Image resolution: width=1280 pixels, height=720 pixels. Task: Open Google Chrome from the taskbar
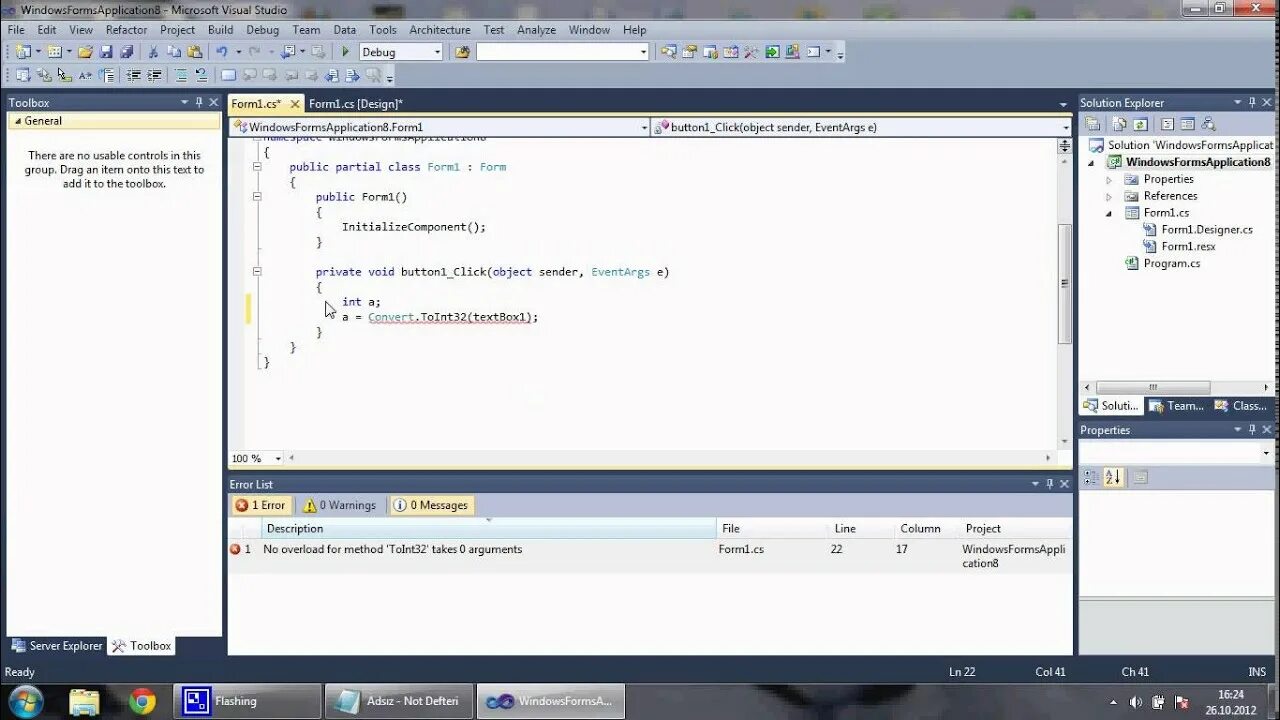[142, 701]
